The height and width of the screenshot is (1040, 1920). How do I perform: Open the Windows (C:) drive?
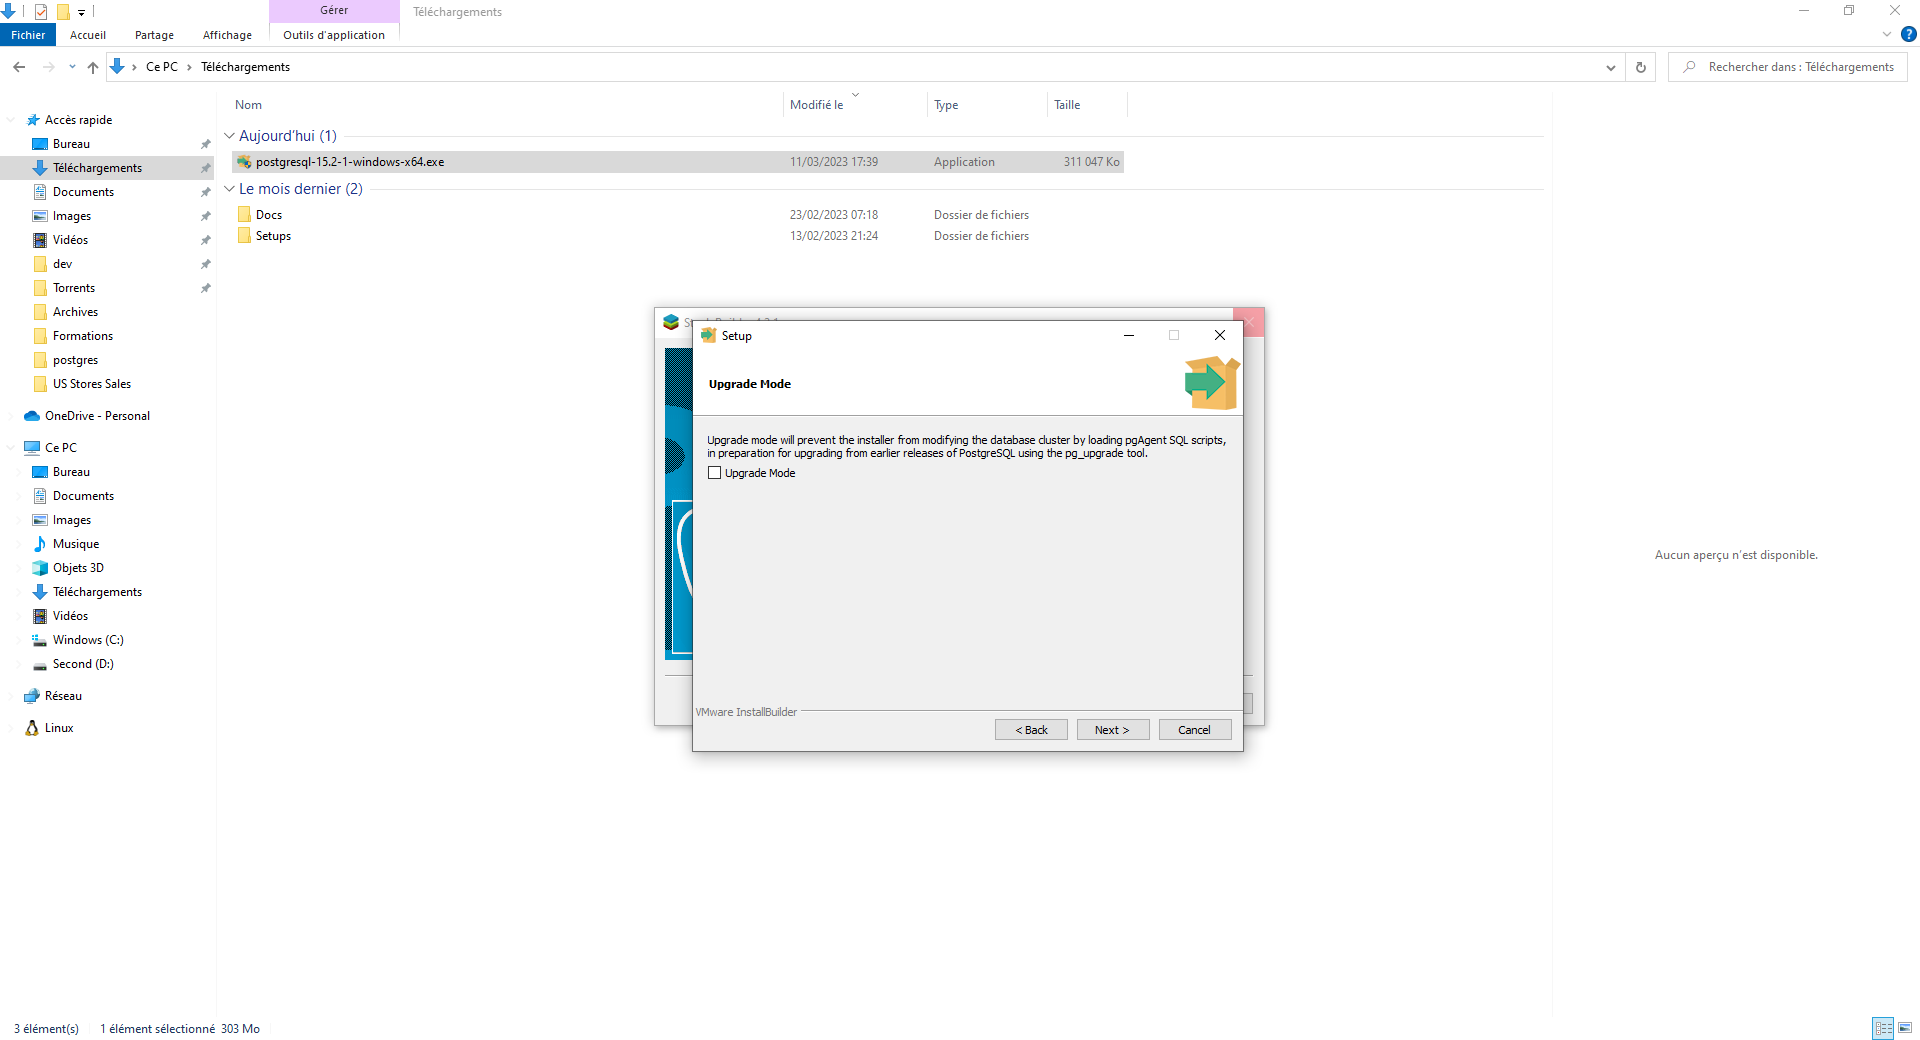[88, 640]
